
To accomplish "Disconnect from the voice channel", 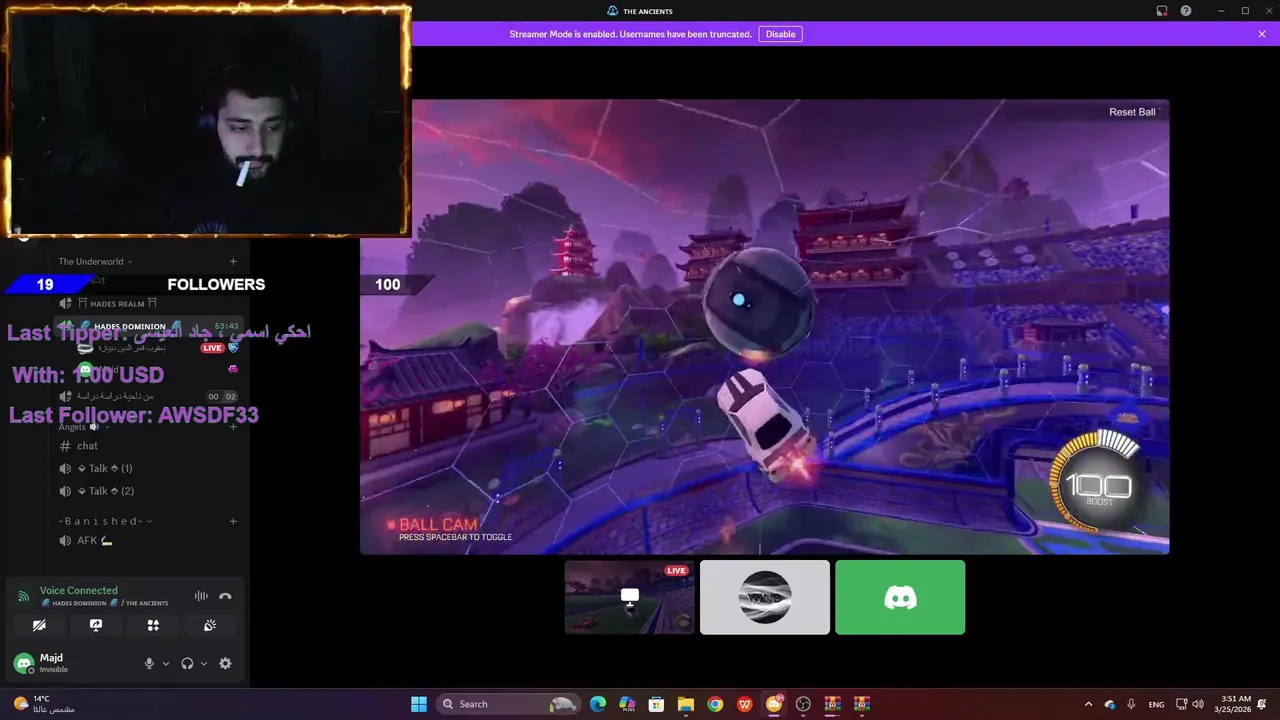I will pos(225,596).
